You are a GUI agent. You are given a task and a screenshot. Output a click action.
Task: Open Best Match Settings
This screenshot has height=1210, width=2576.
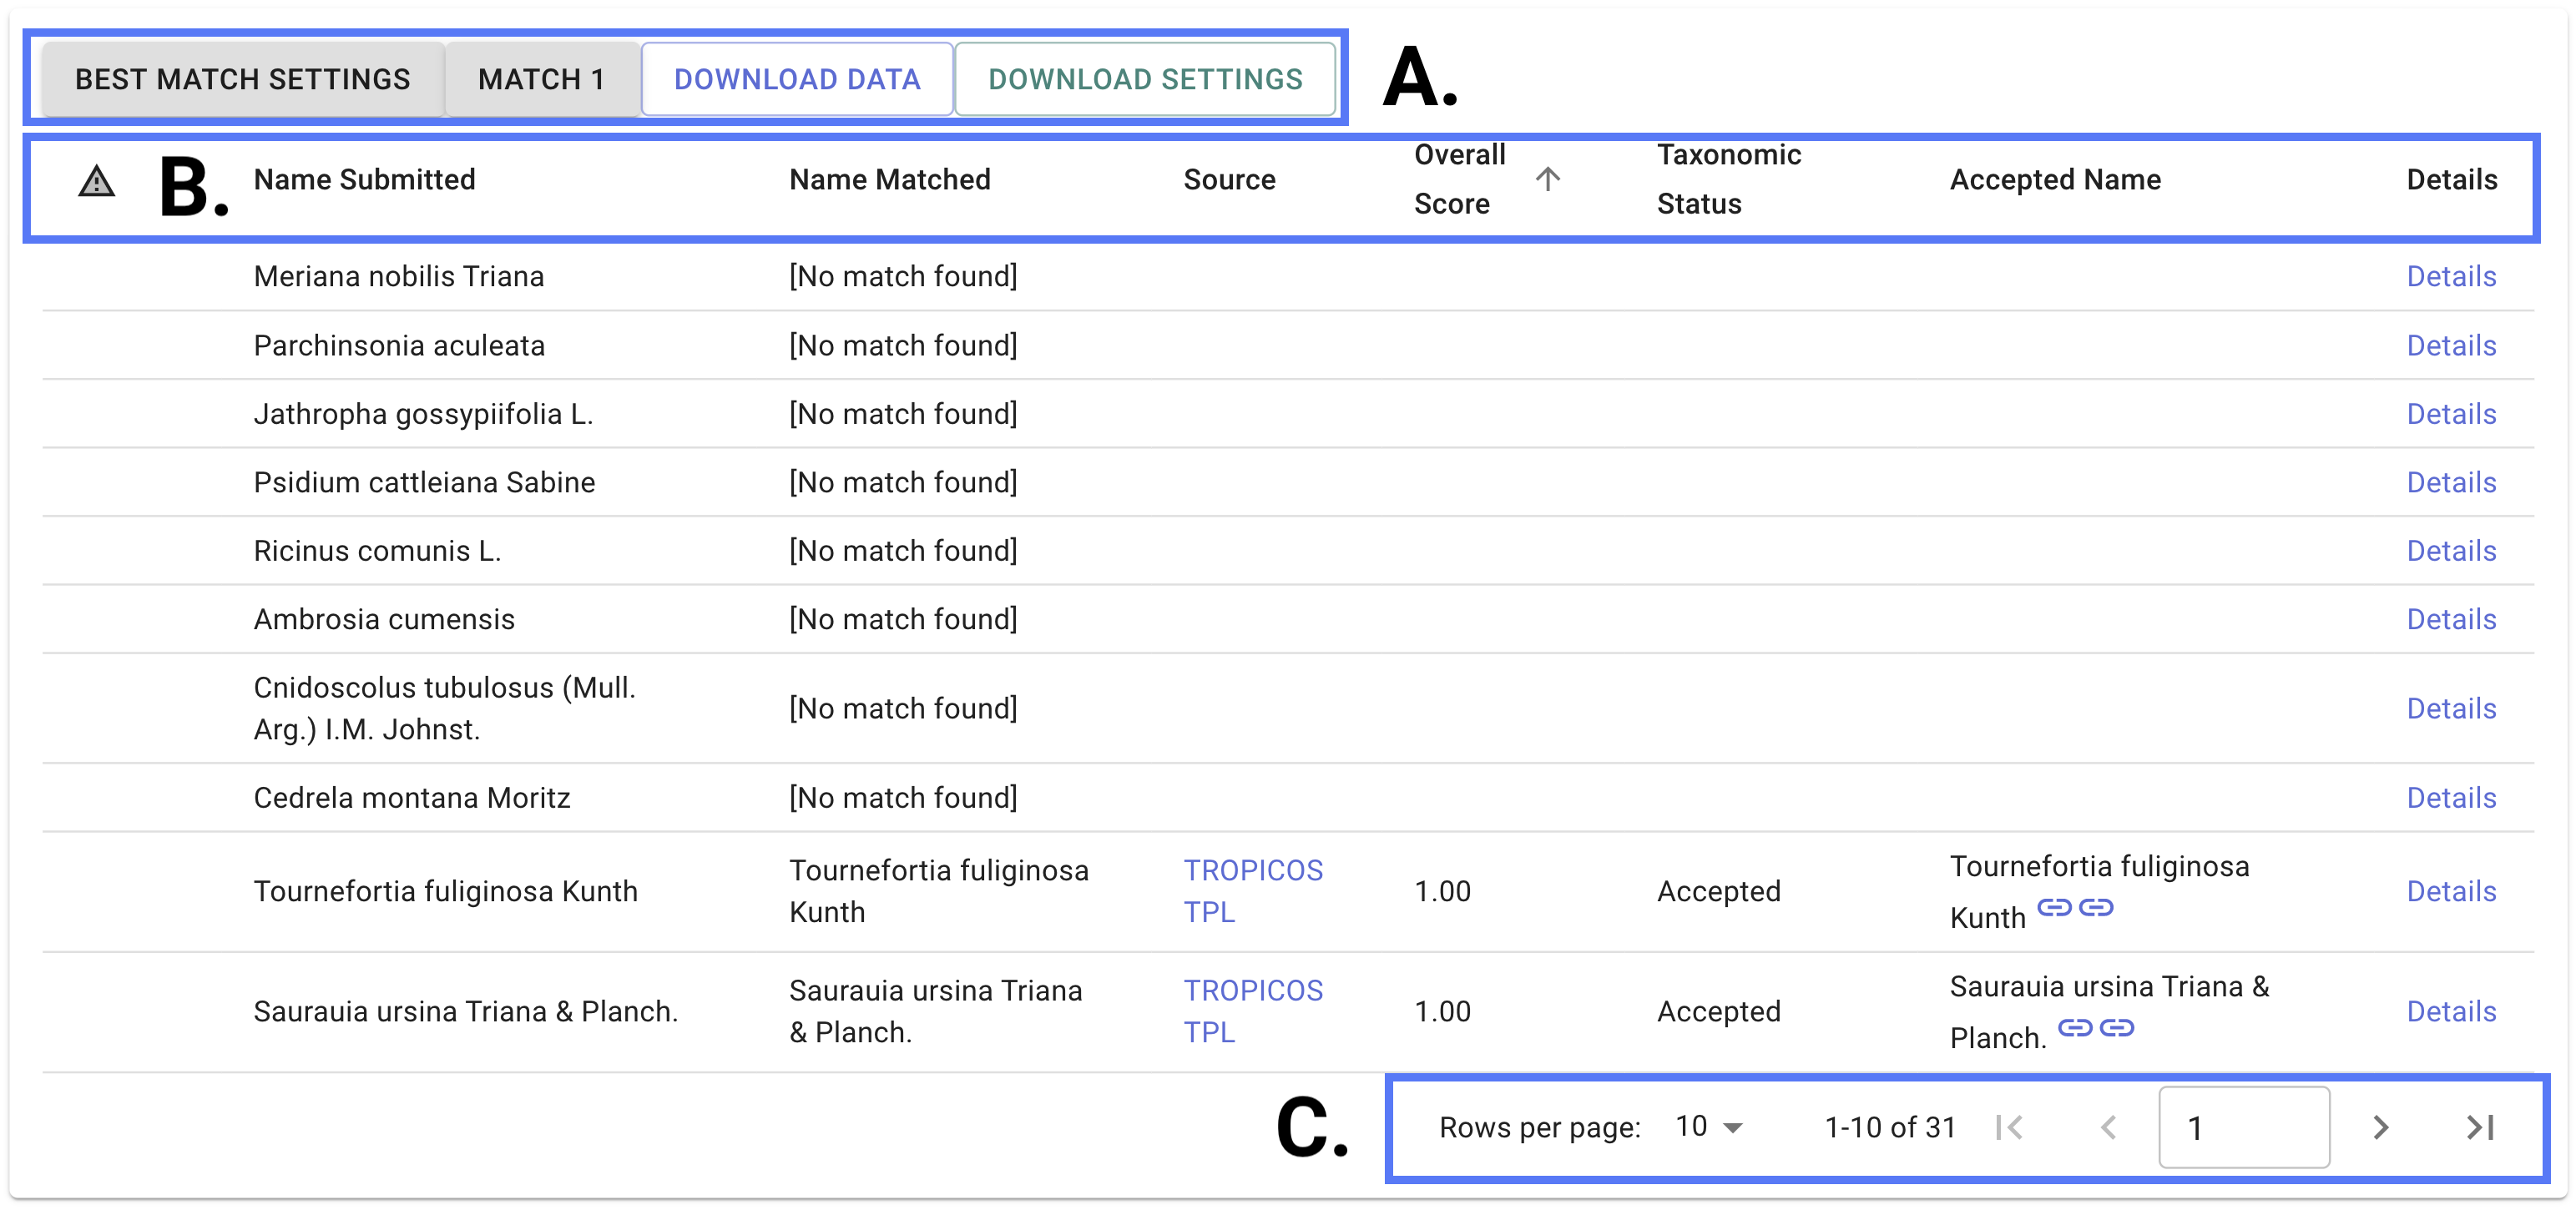pyautogui.click(x=242, y=79)
